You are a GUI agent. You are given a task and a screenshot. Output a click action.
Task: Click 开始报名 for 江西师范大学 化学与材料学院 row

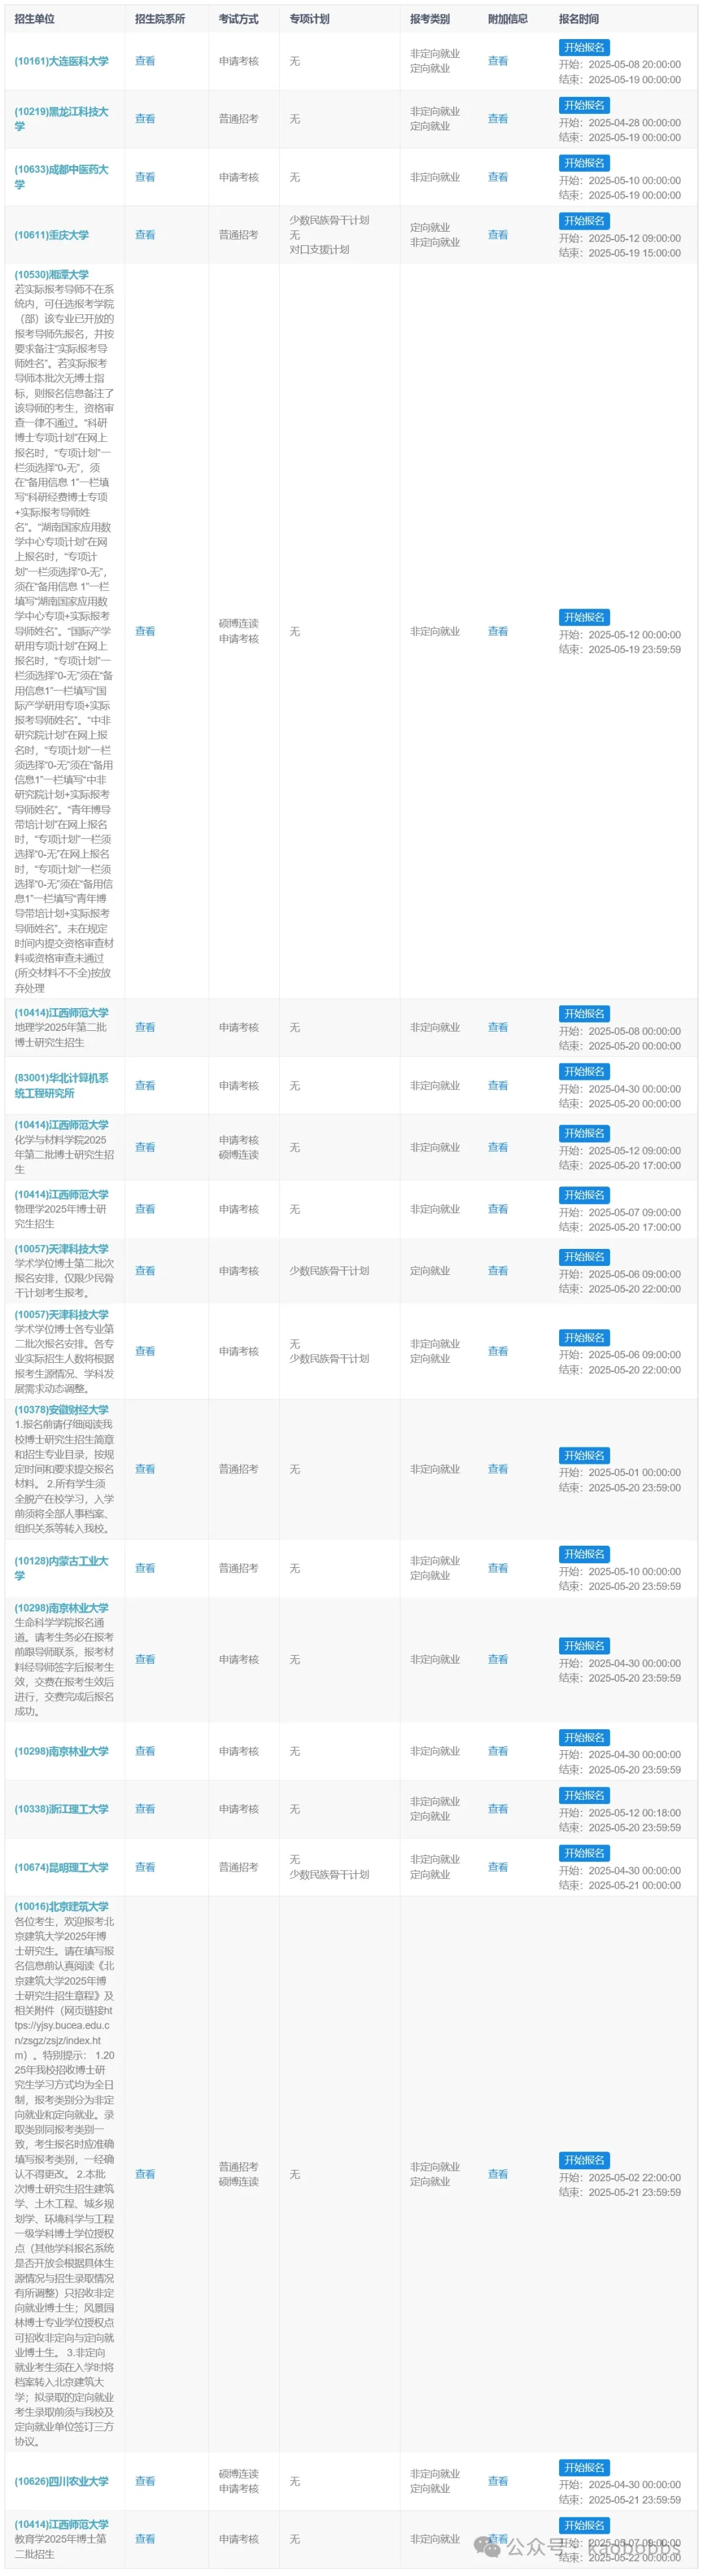pos(584,1134)
